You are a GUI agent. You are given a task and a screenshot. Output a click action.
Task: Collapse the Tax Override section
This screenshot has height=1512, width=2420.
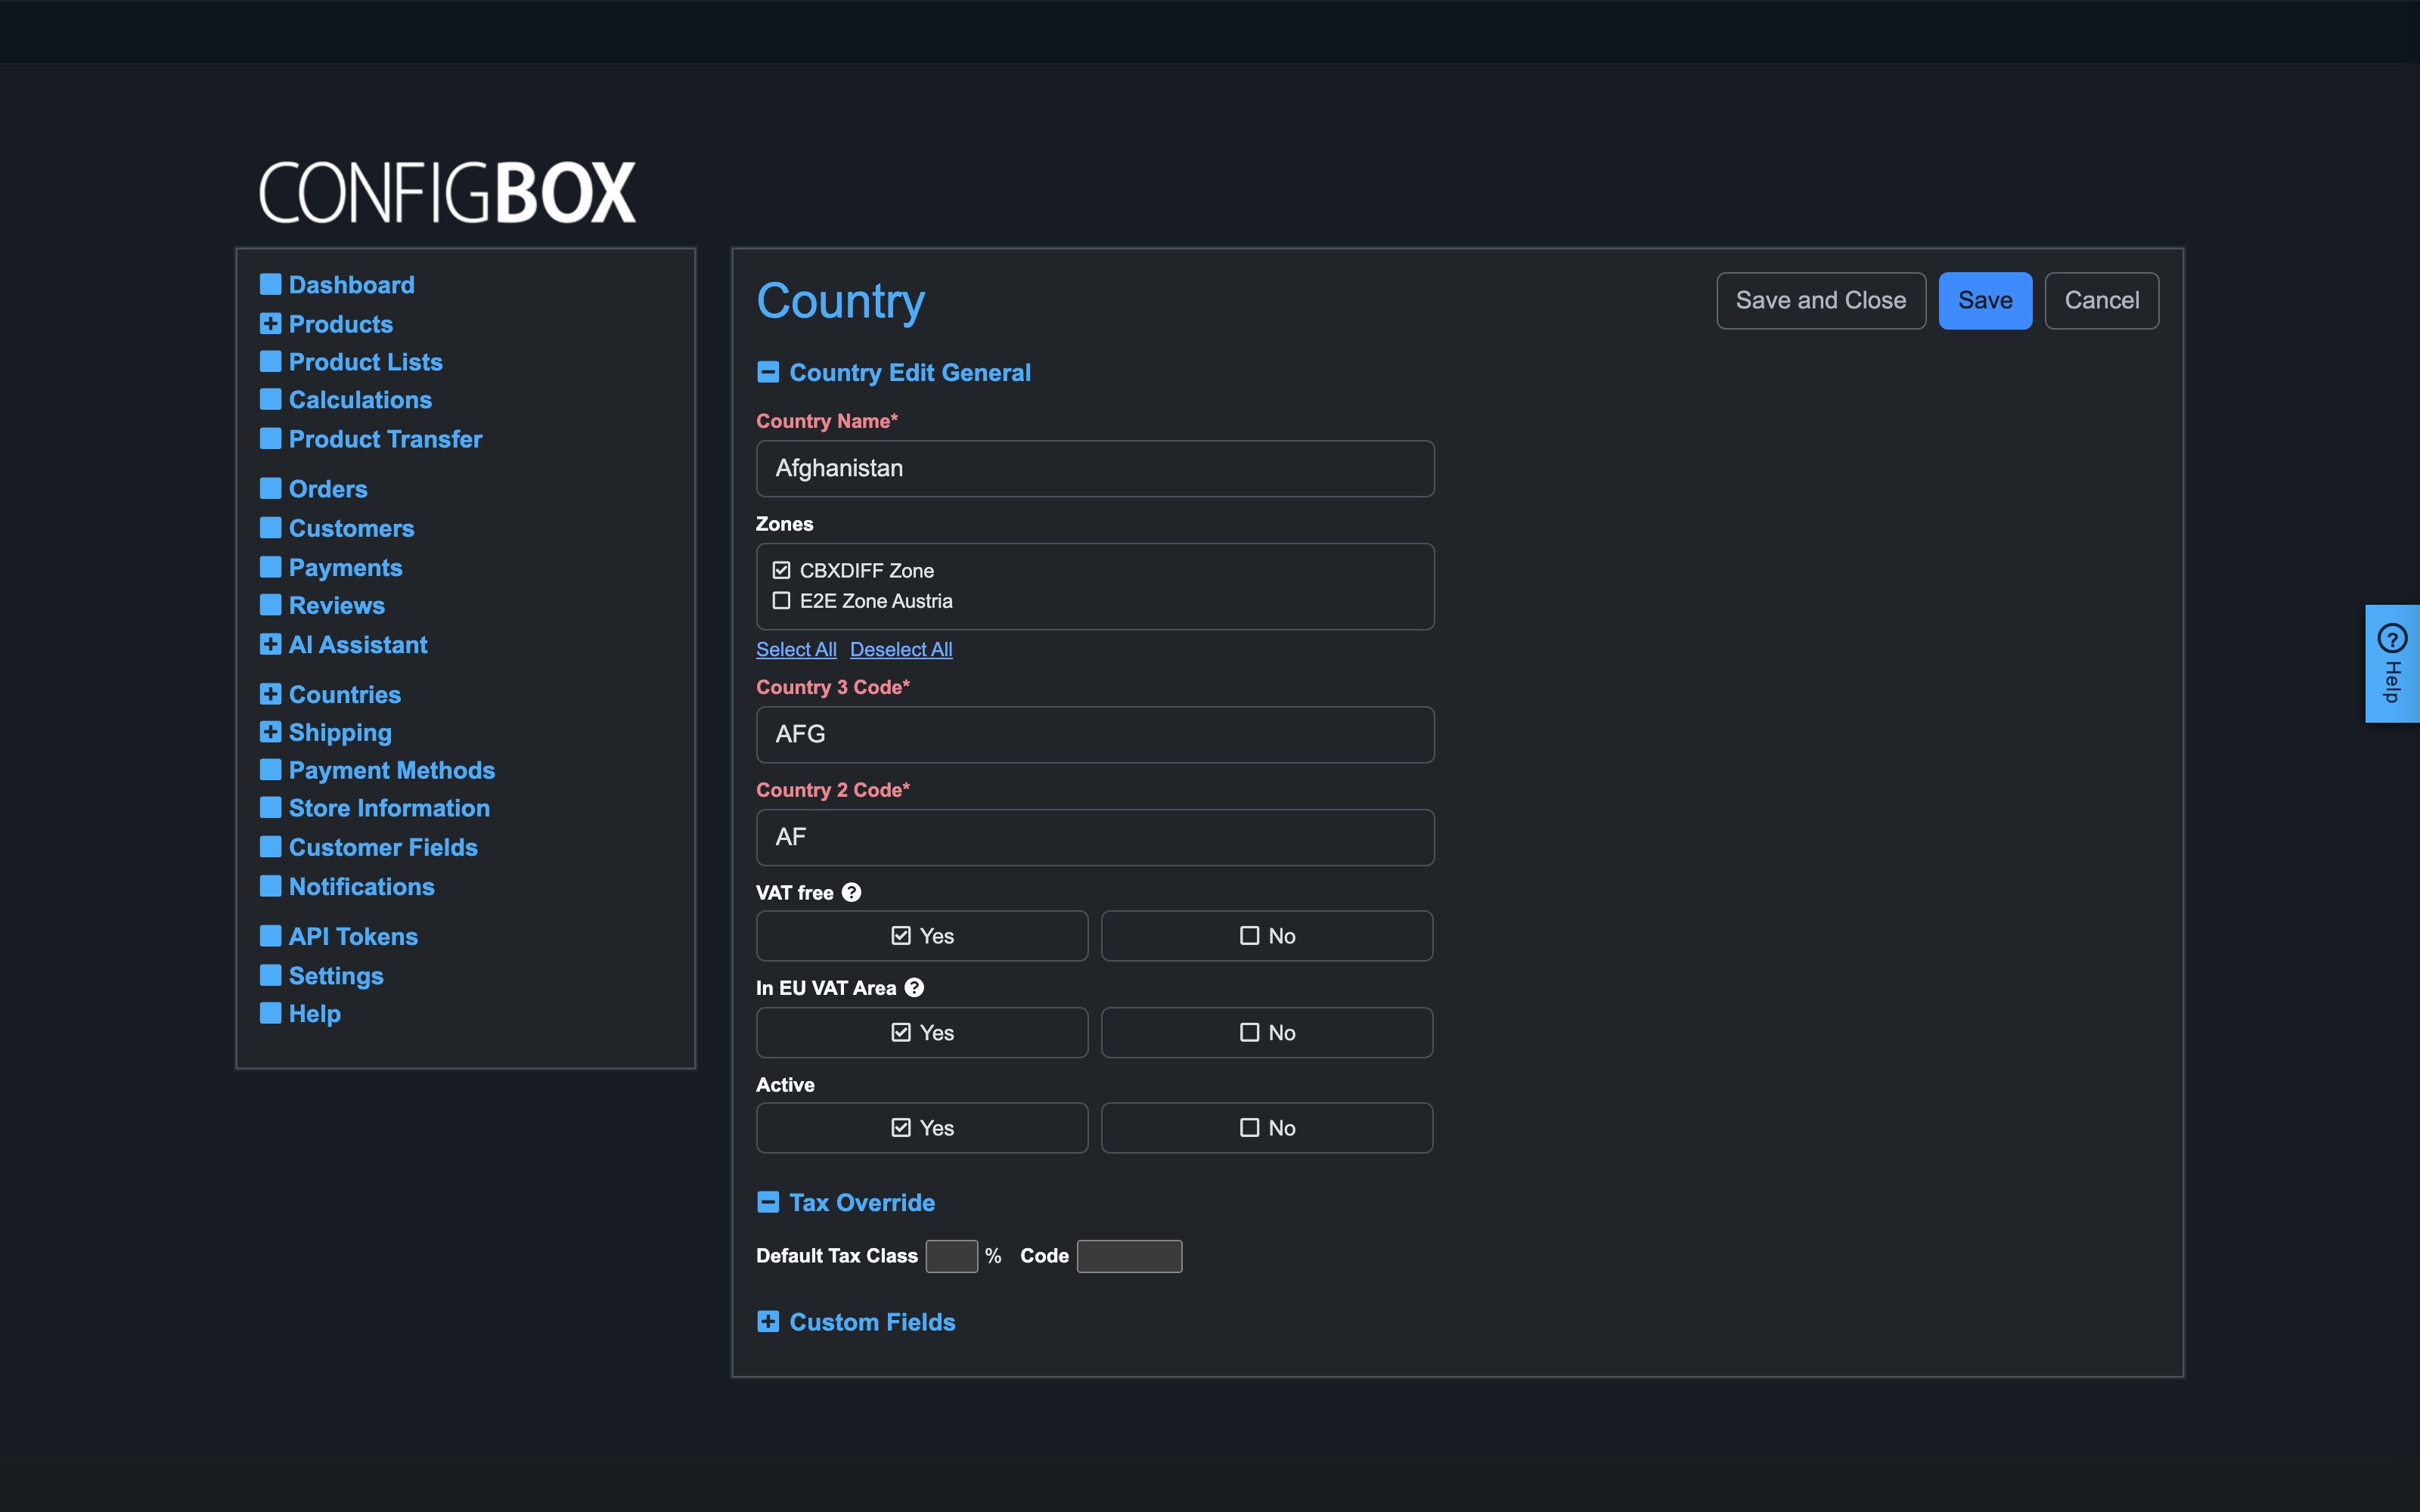(x=768, y=1203)
